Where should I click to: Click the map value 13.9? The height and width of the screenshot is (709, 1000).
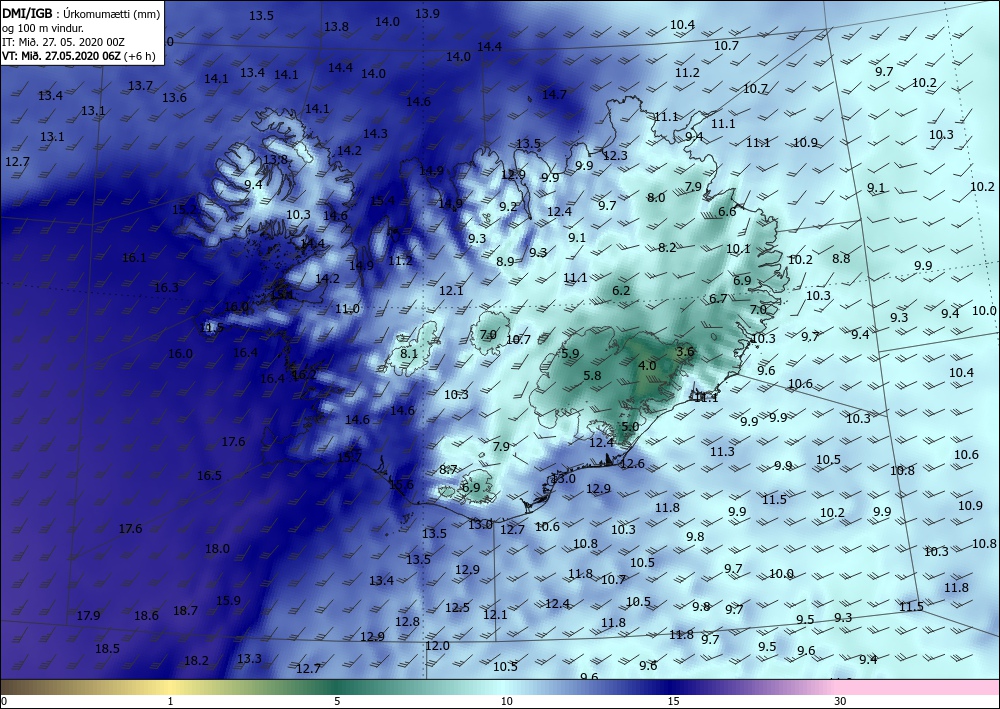(427, 13)
